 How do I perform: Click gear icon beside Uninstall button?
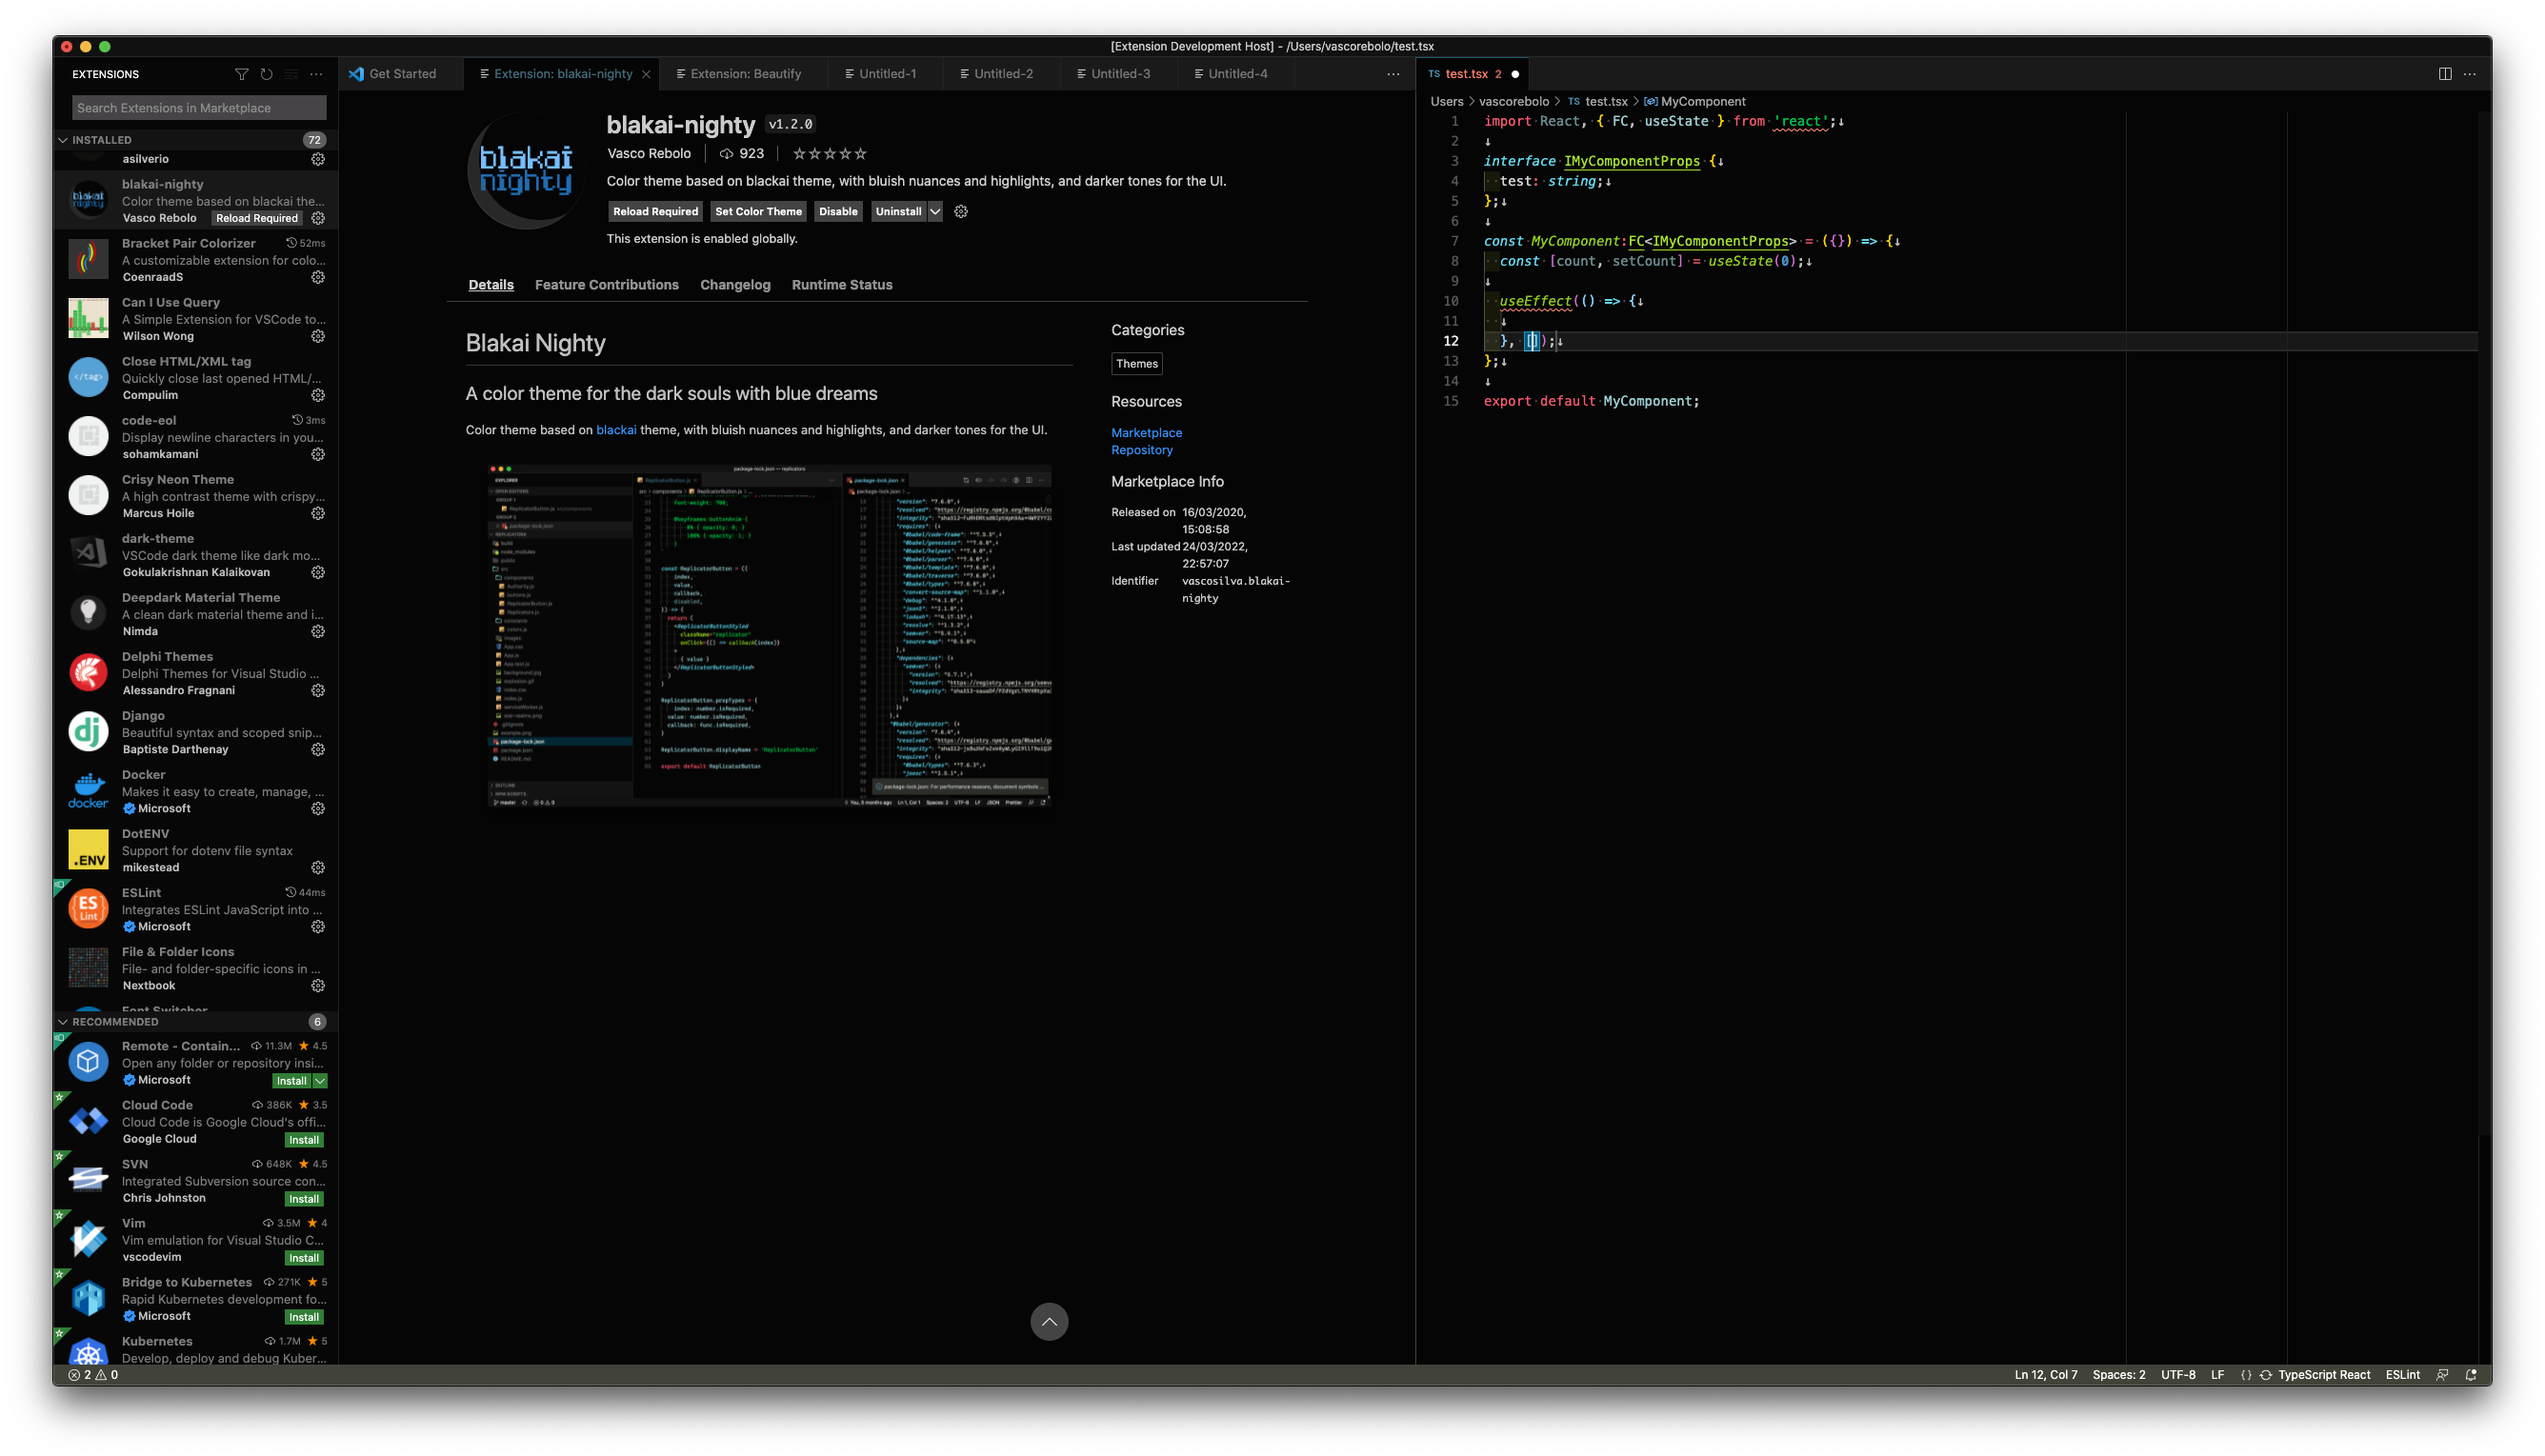(961, 211)
